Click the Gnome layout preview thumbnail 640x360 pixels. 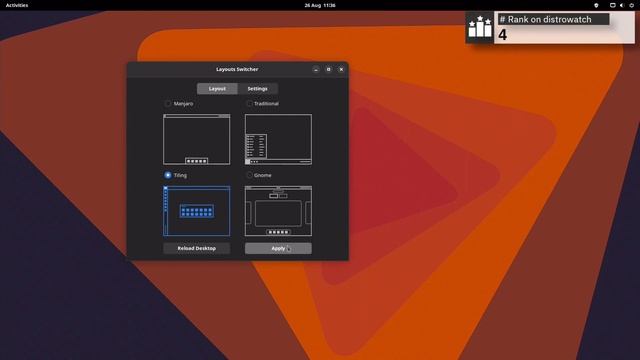point(278,211)
